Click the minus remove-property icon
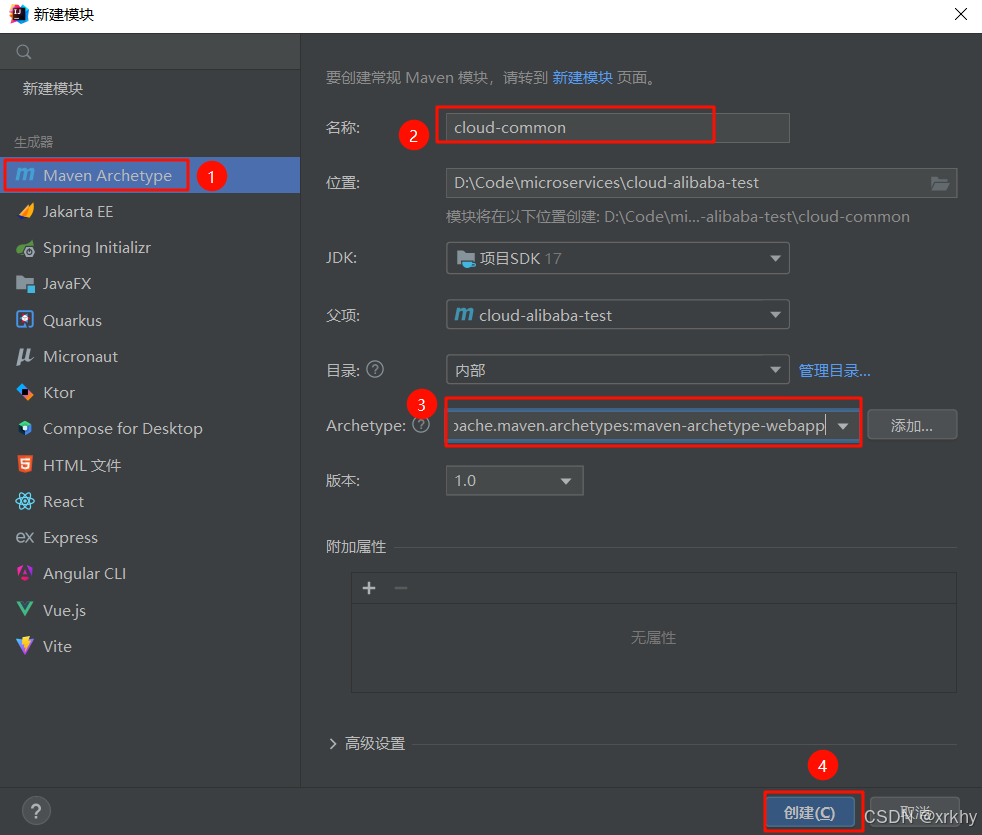The width and height of the screenshot is (982, 835). [x=401, y=588]
